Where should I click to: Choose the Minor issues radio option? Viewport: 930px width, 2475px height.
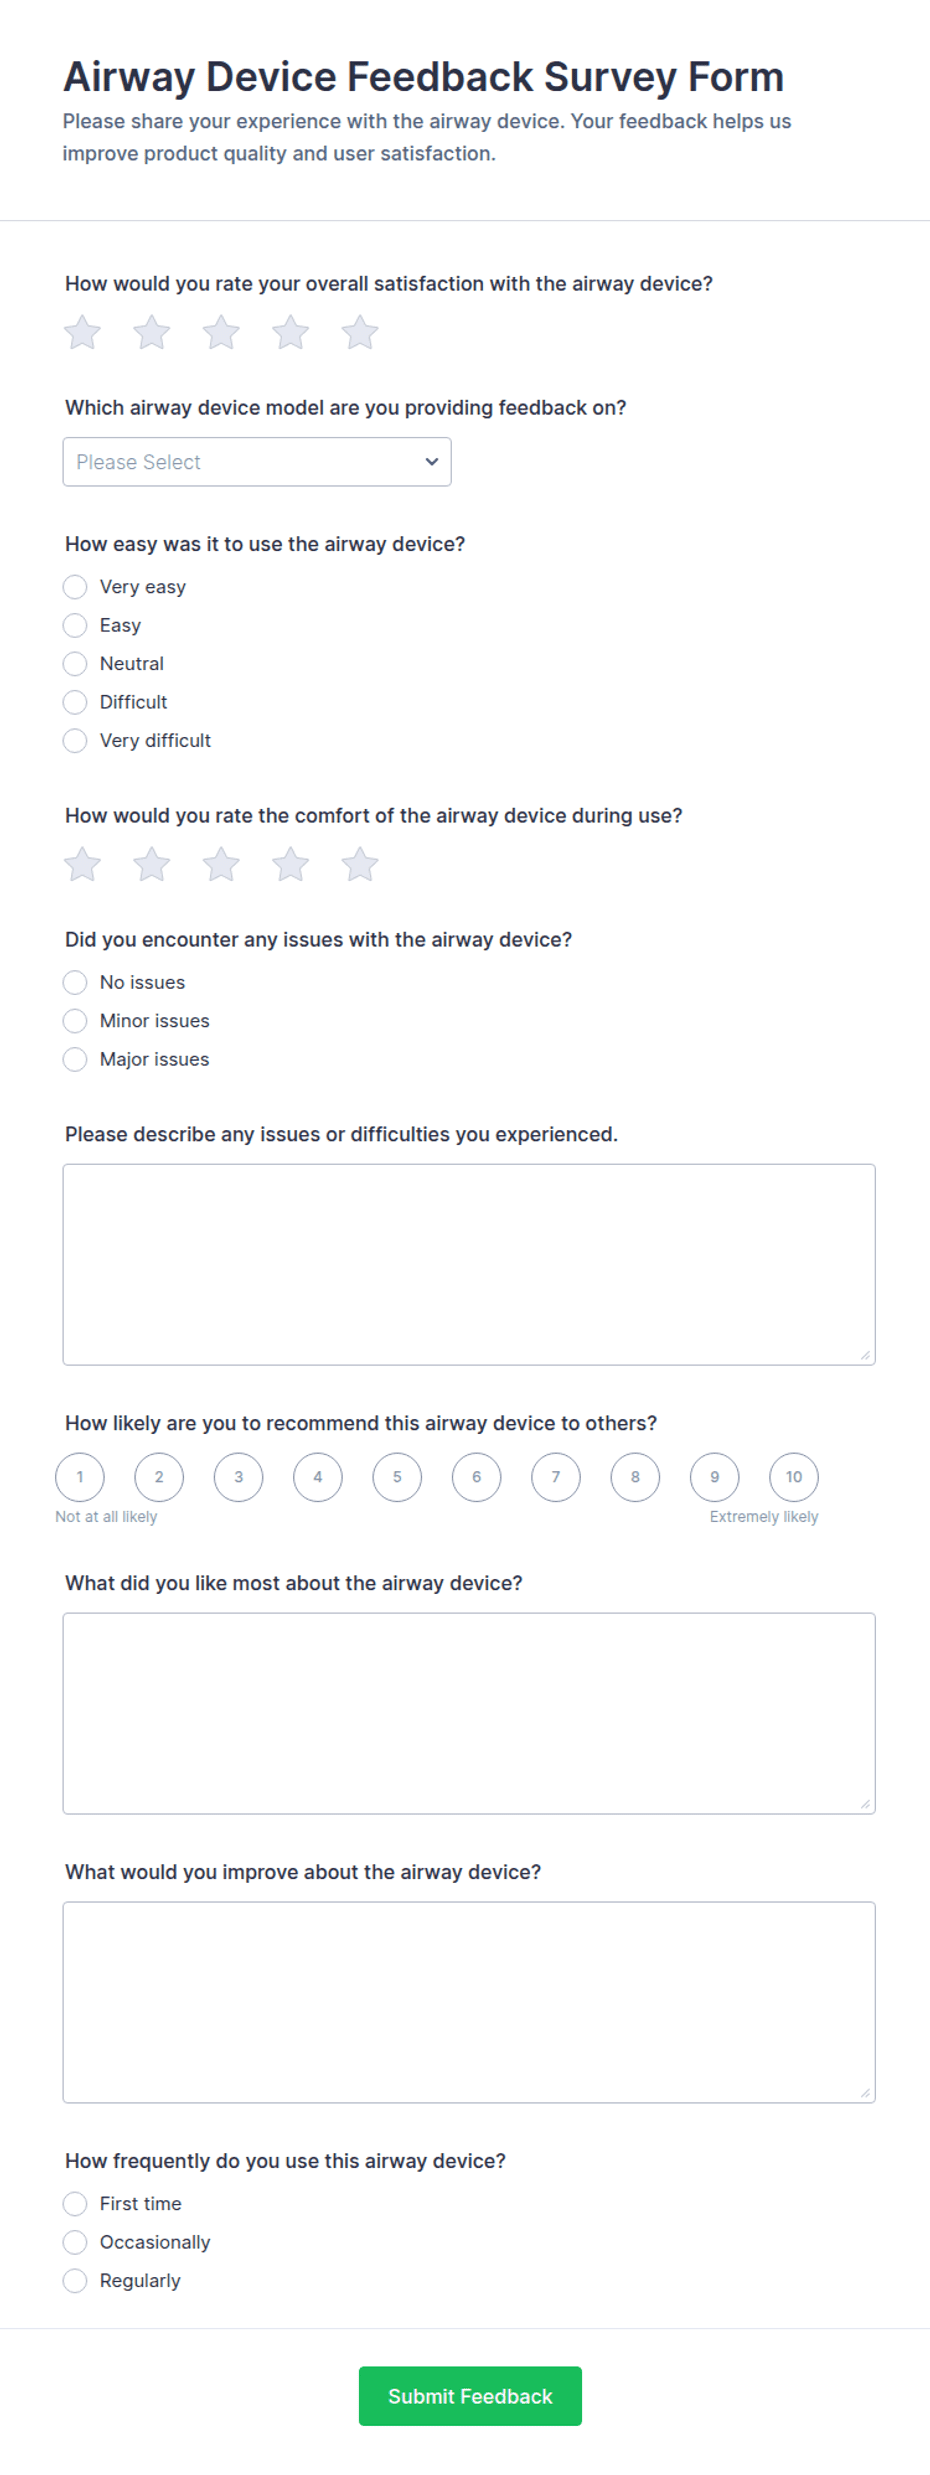tap(75, 1021)
